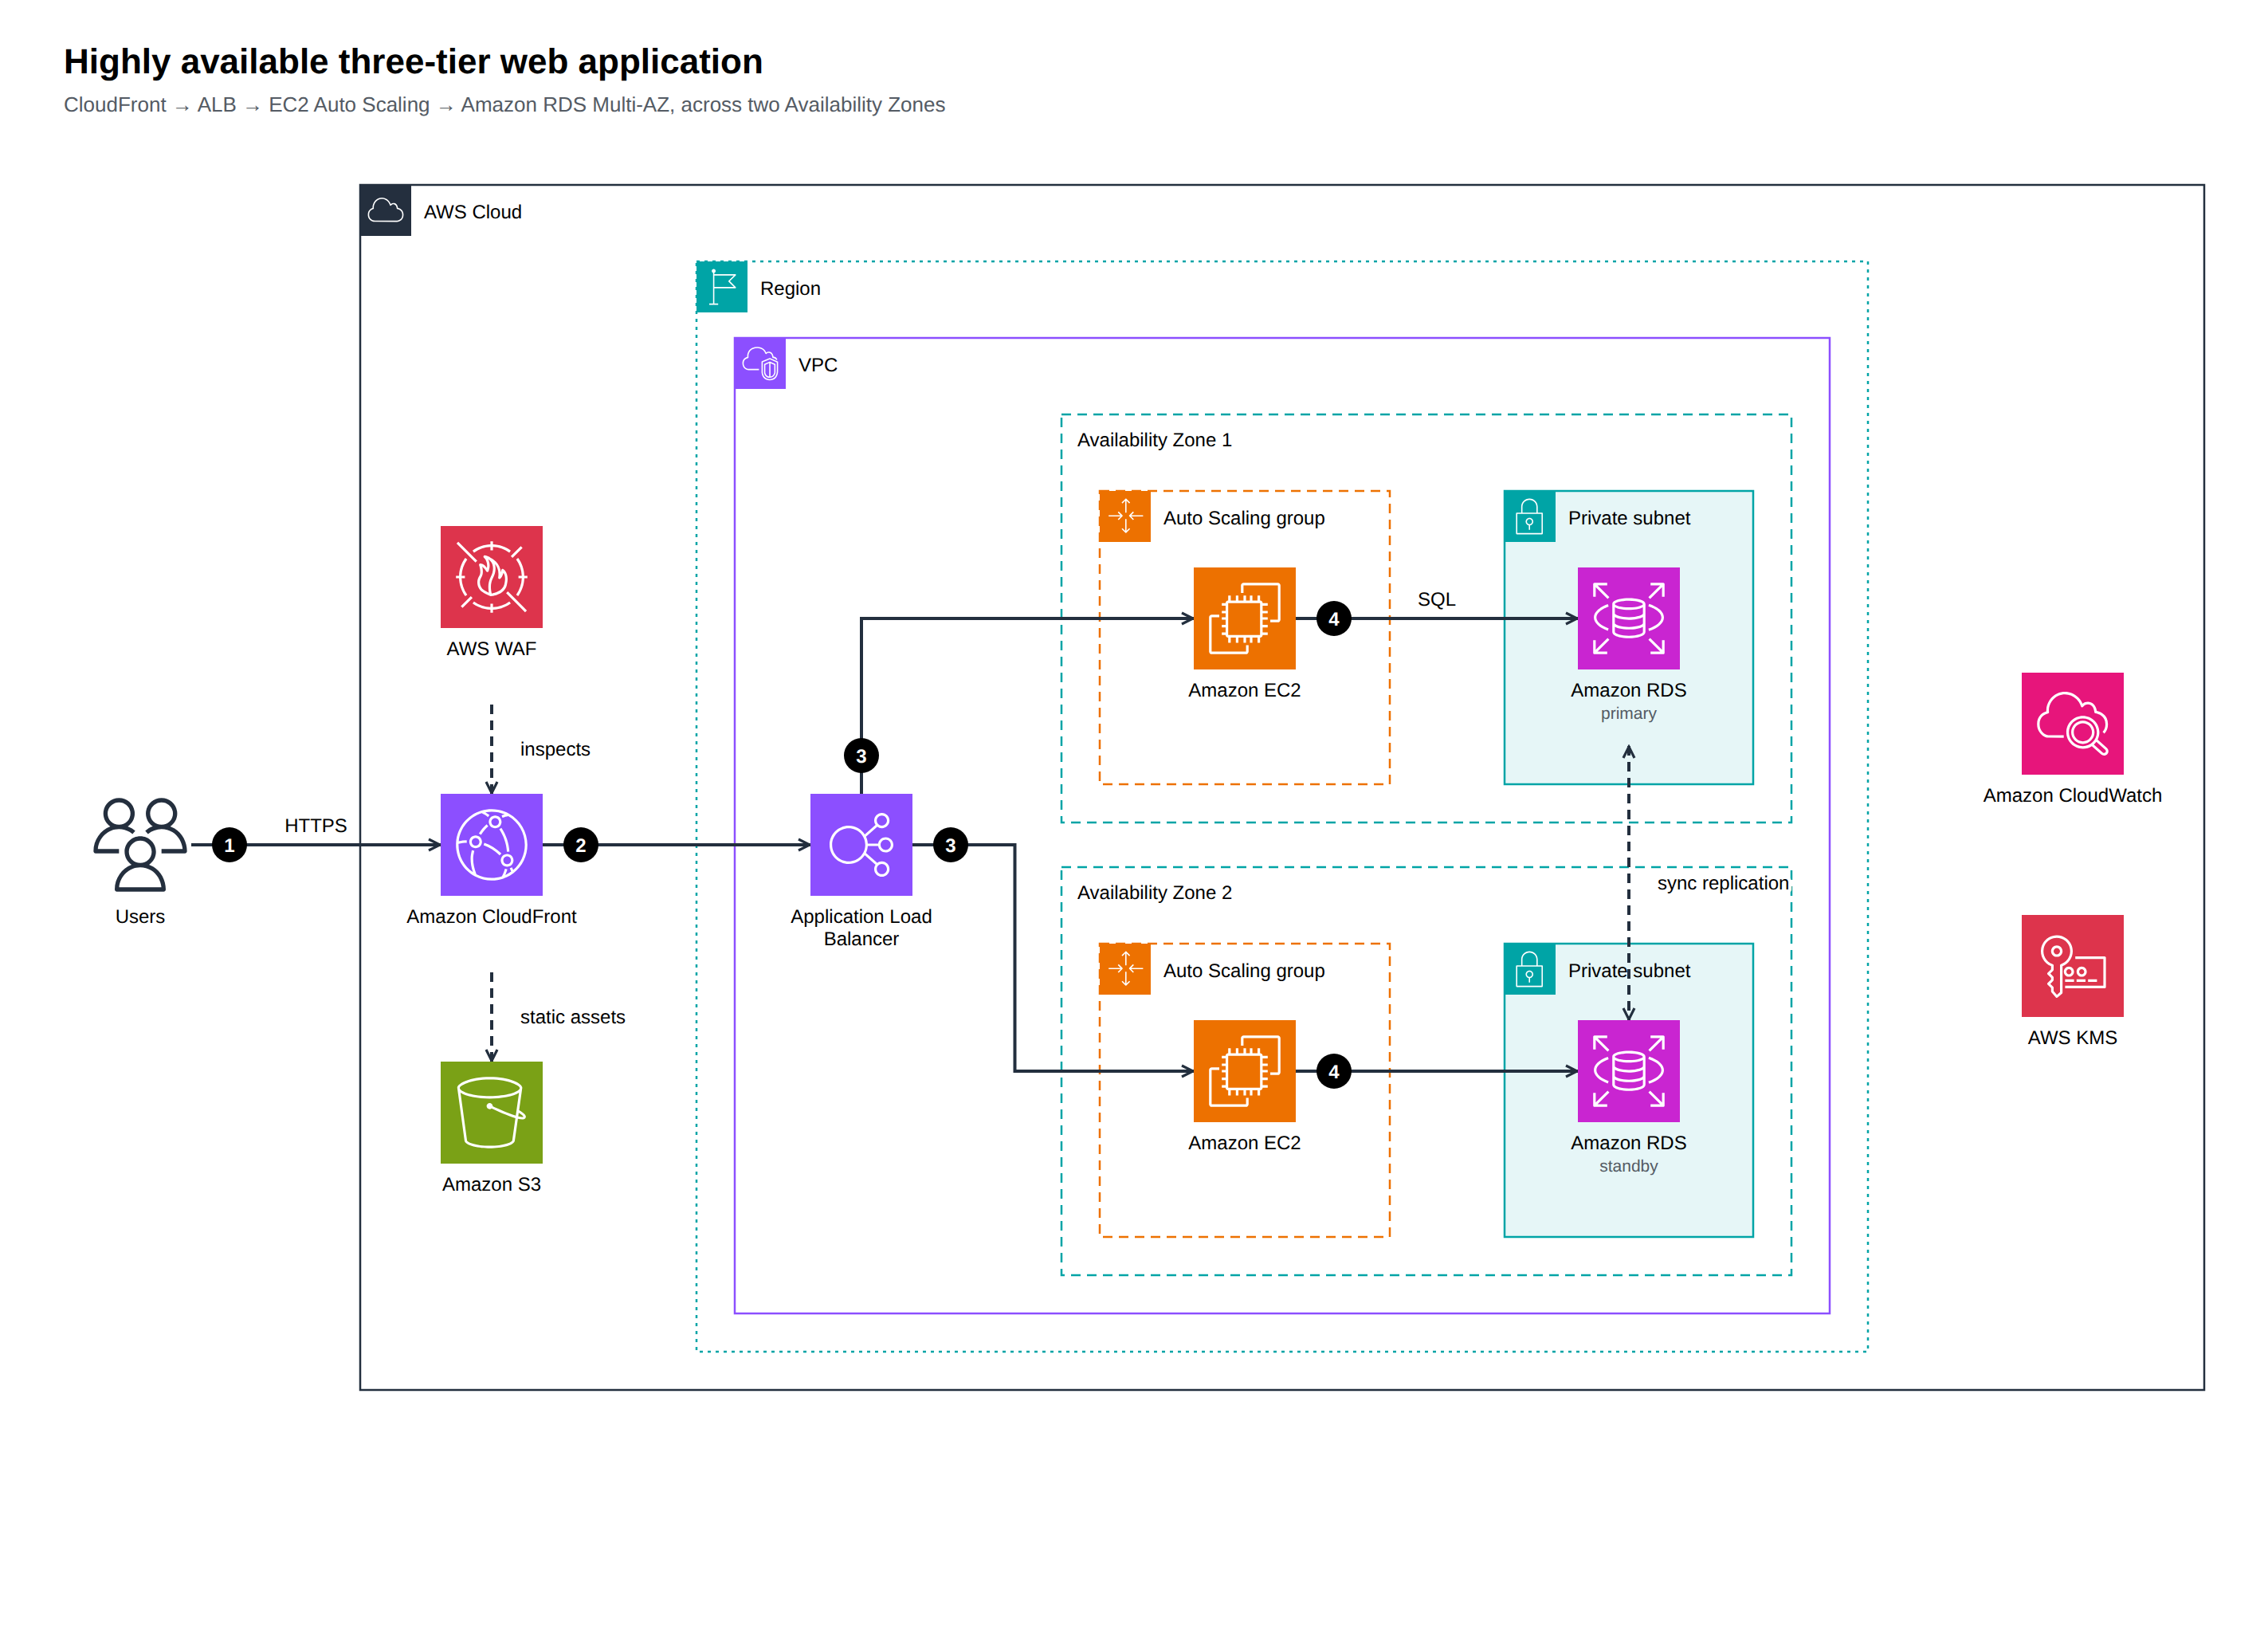2268x1645 pixels.
Task: Click the AWS Cloud group icon
Action: point(385,210)
